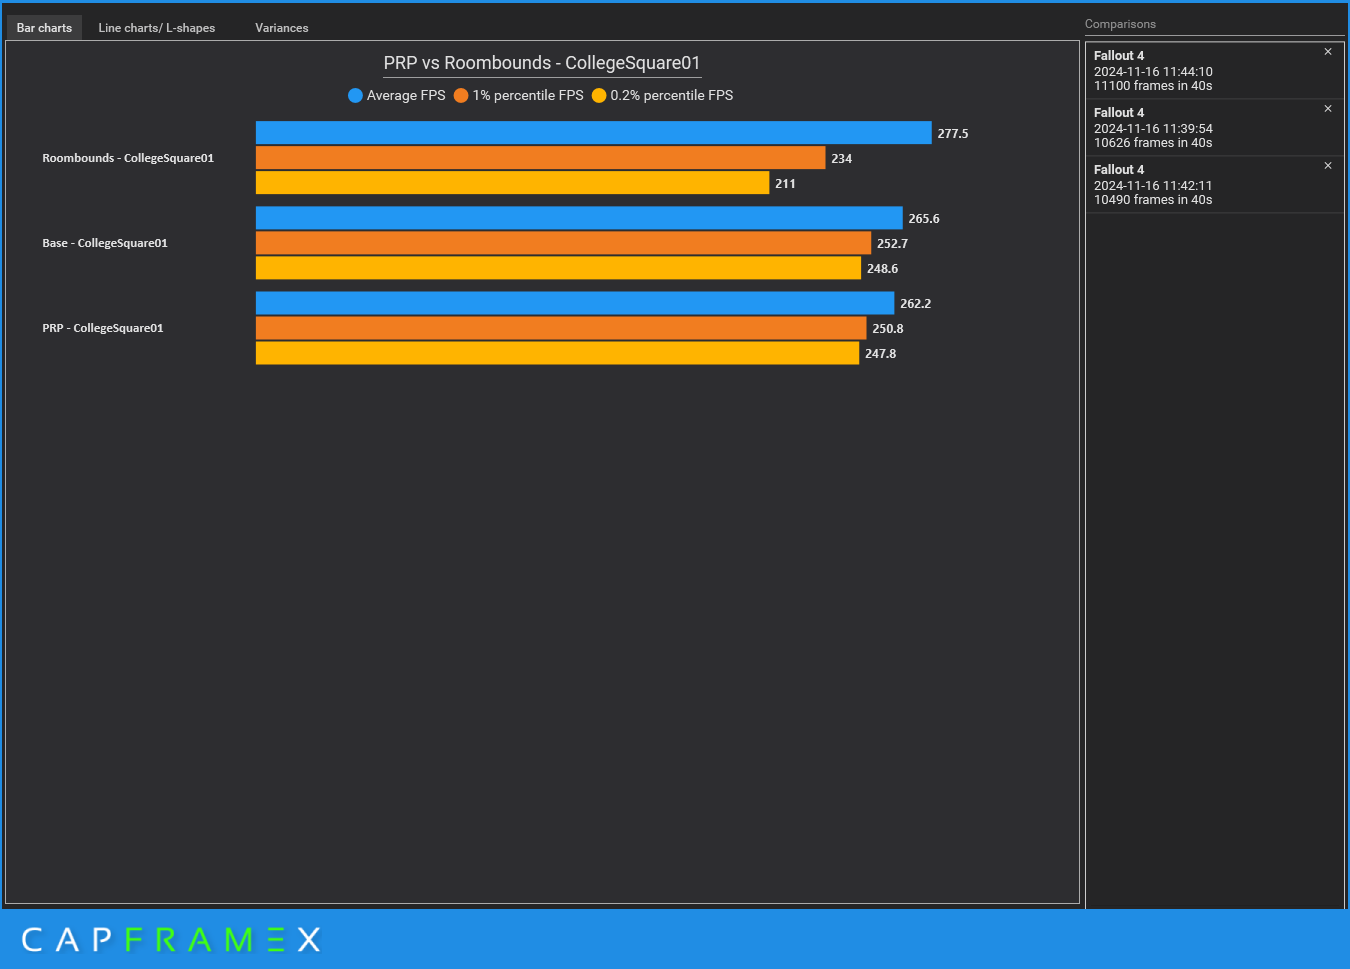
Task: Click the blue 262.2 Average FPS bar
Action: click(x=575, y=303)
